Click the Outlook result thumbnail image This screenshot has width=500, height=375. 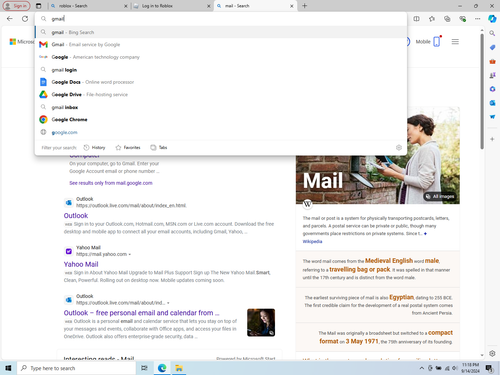click(x=261, y=322)
